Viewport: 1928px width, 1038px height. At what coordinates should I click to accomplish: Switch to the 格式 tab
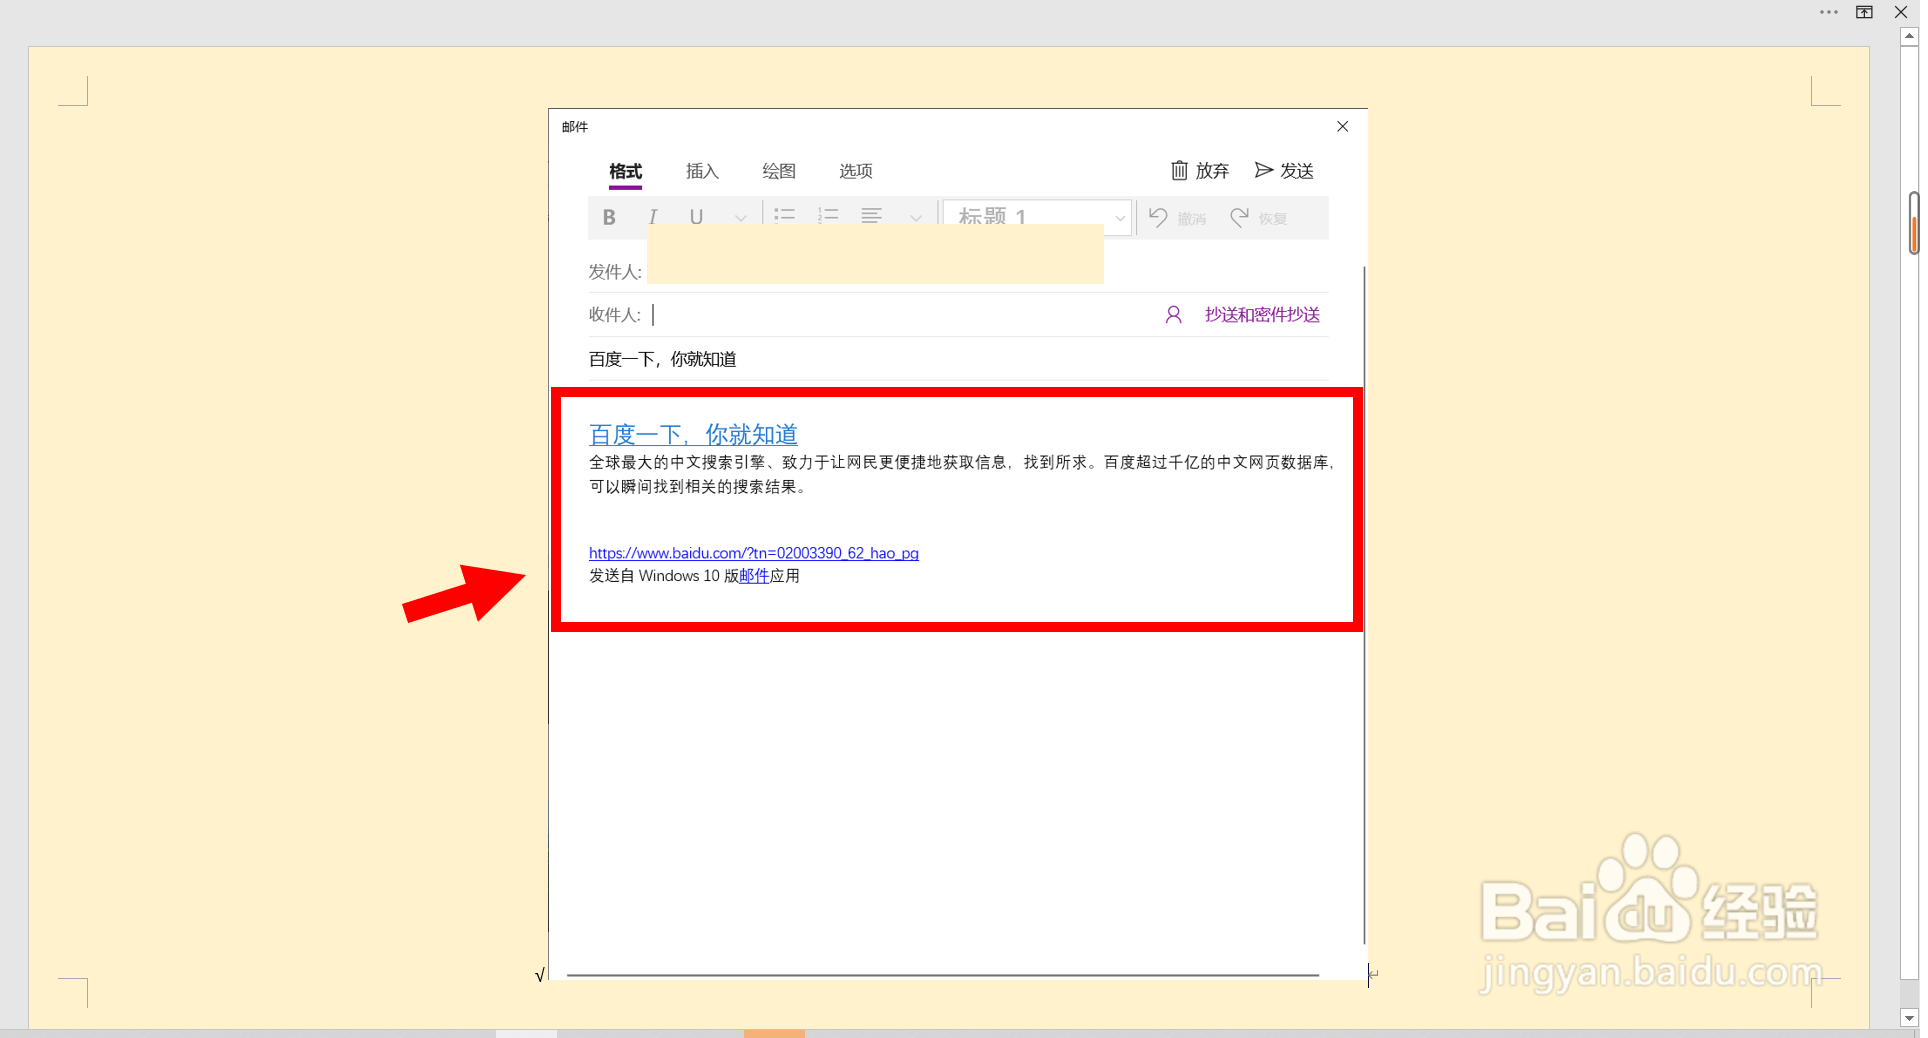coord(626,171)
